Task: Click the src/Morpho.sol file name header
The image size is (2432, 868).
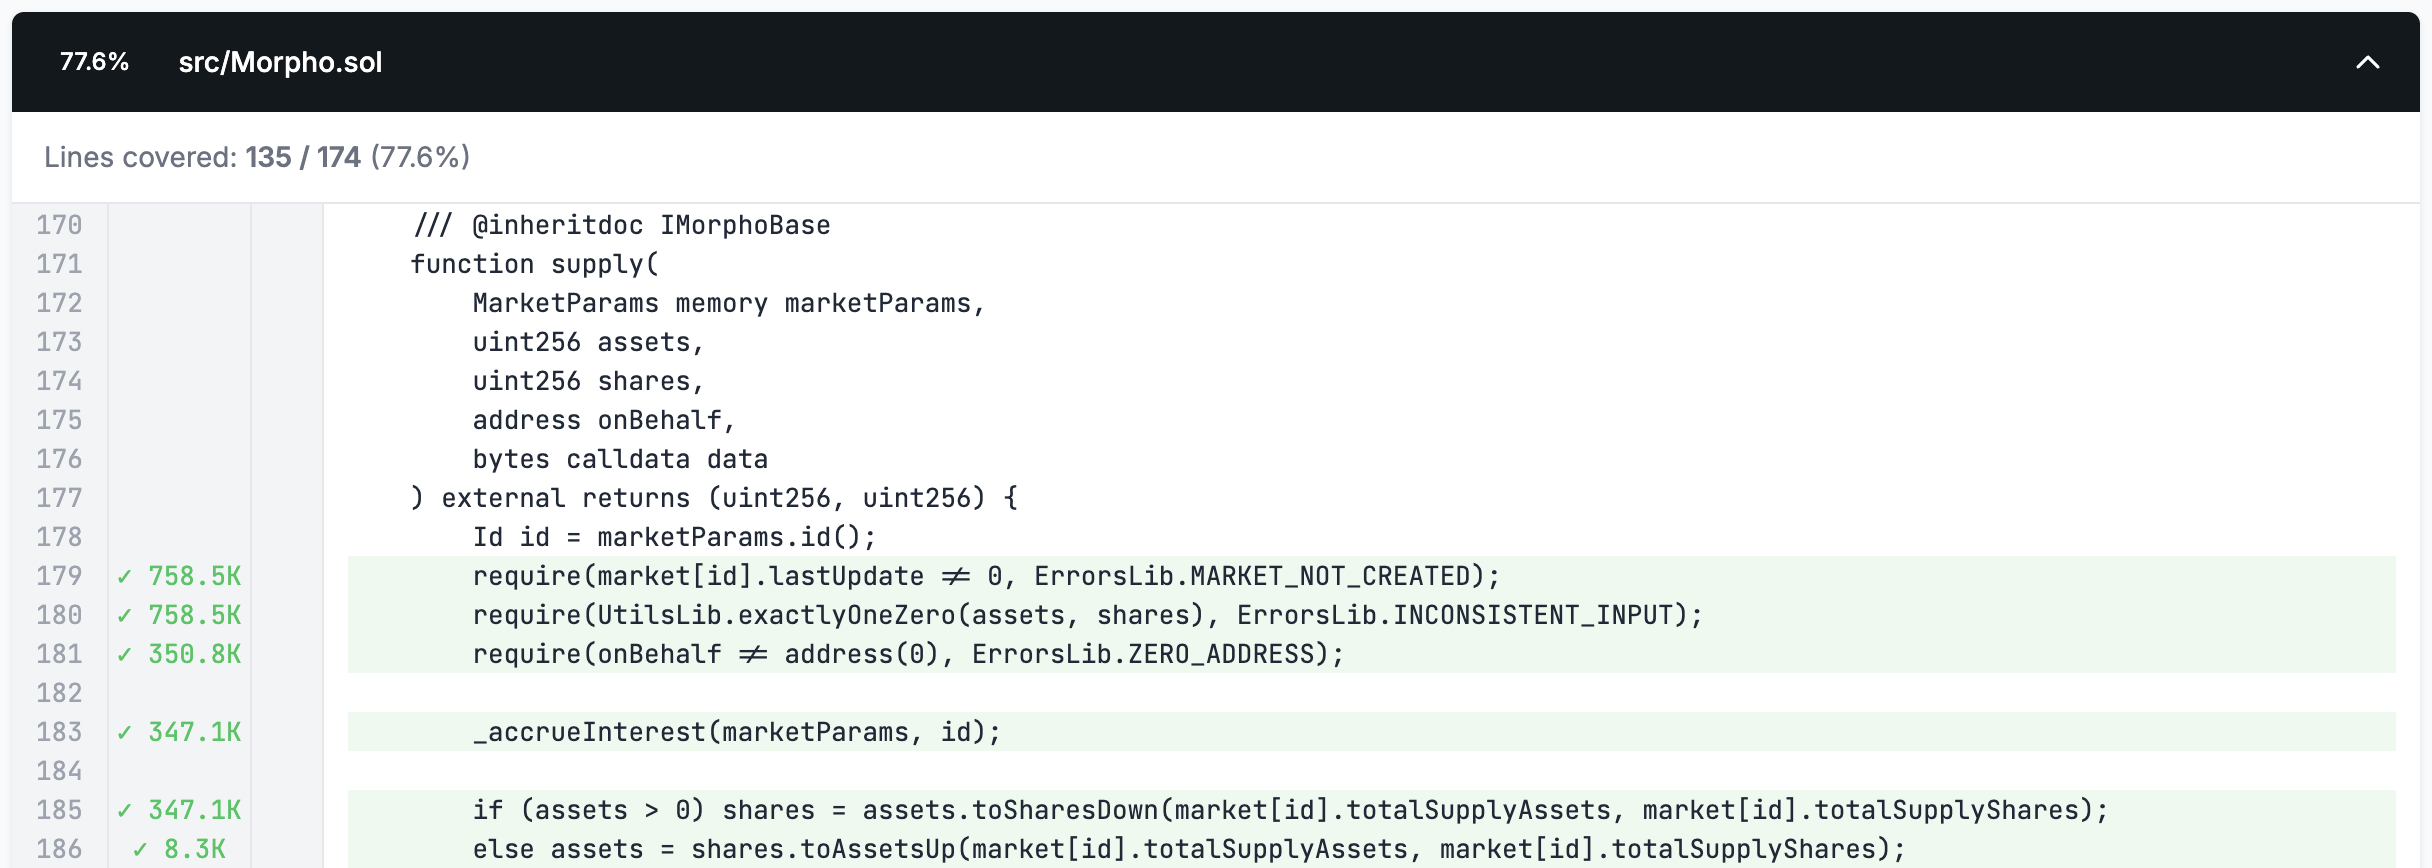Action: tap(280, 62)
